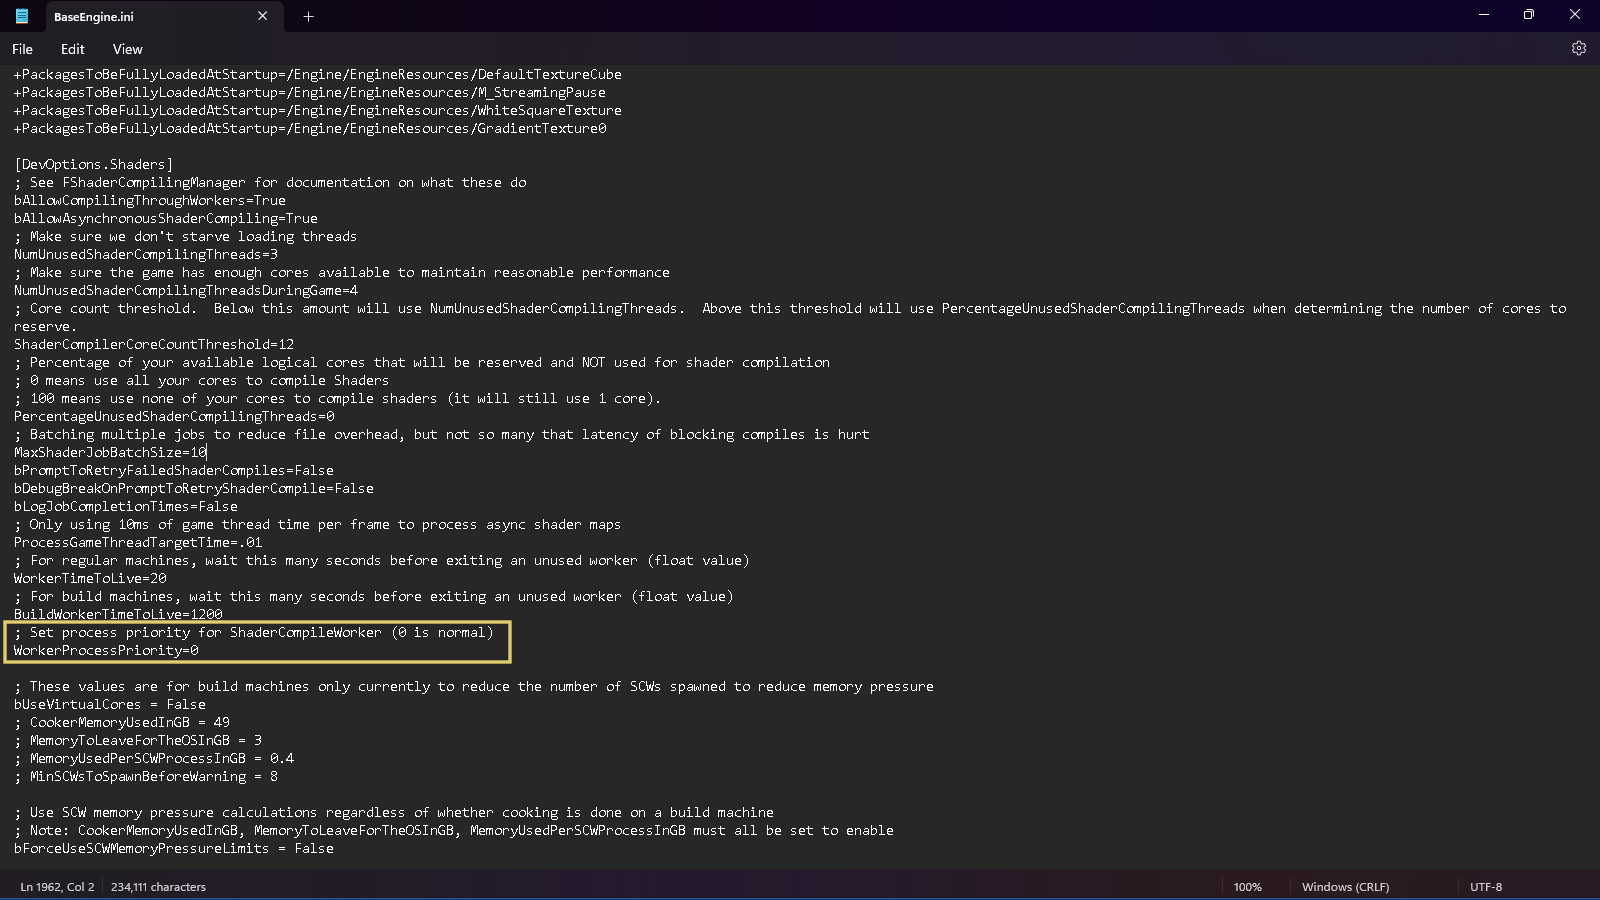Click the WhiteSquareTexture startup package line

pos(318,110)
